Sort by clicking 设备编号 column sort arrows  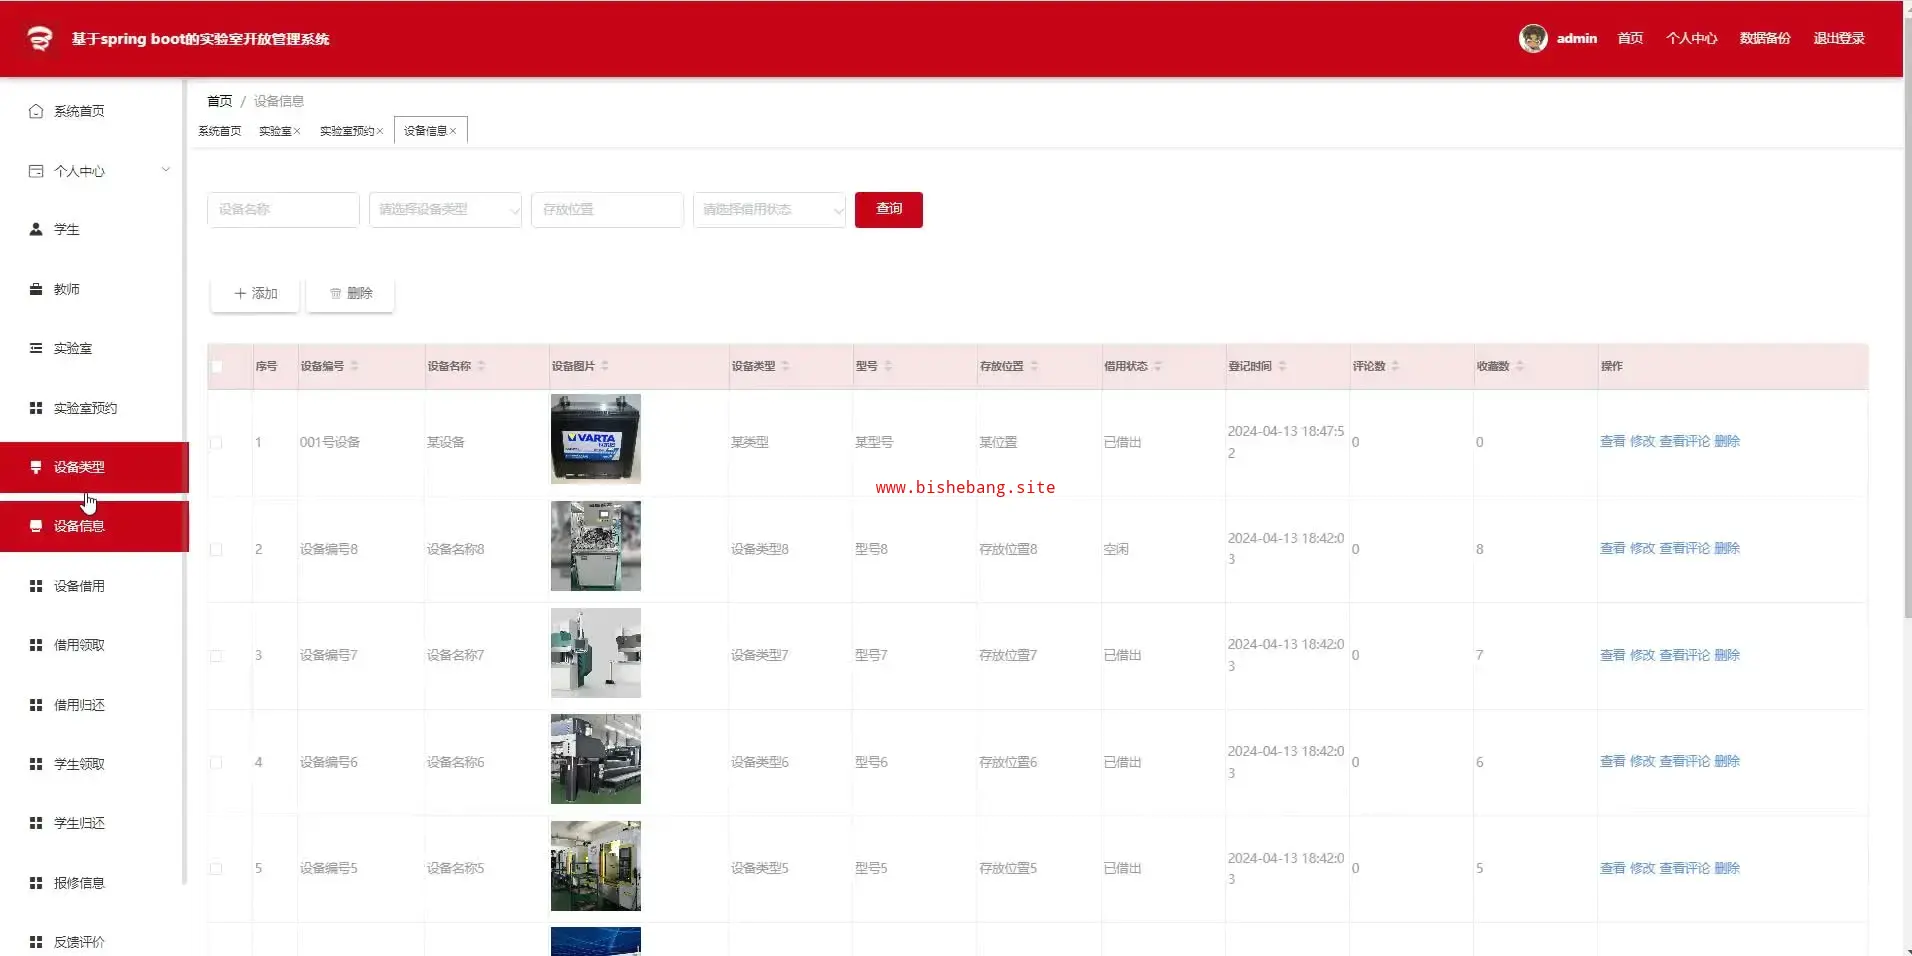pyautogui.click(x=354, y=366)
